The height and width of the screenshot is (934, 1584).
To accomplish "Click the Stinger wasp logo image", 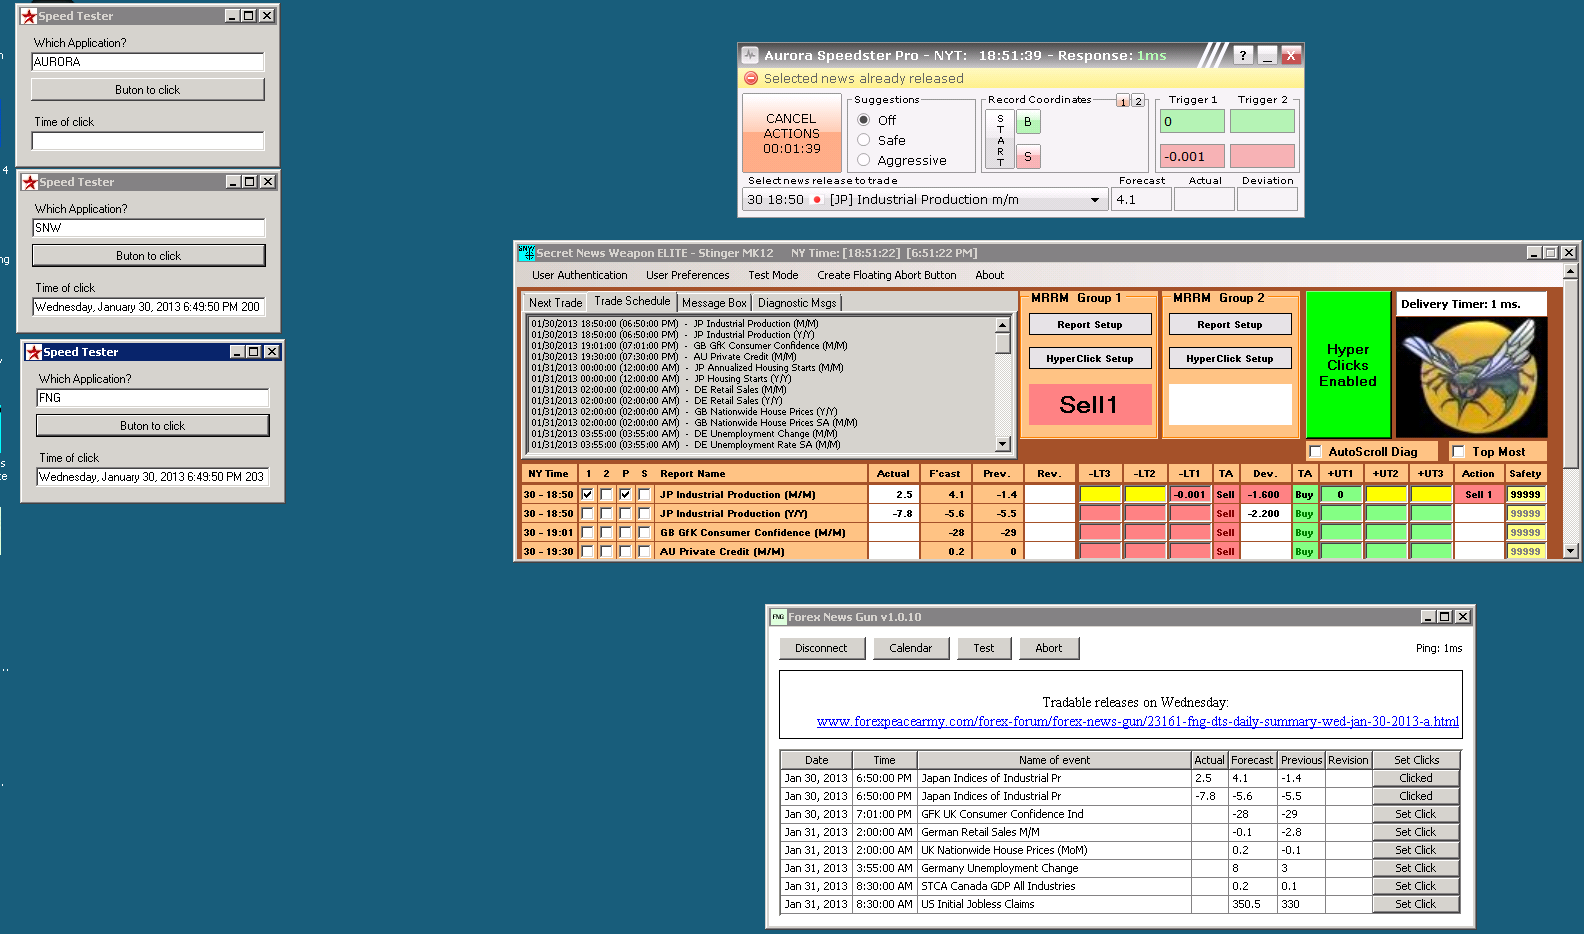I will click(1471, 377).
